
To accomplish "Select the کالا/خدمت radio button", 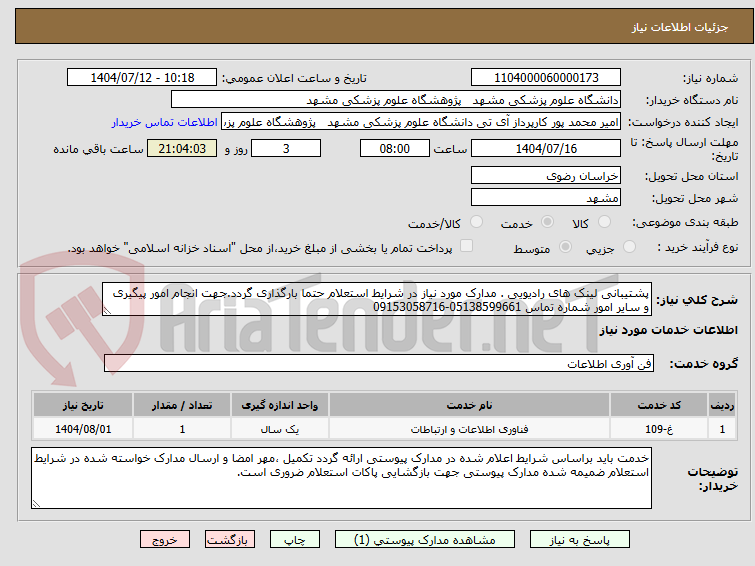I will tap(476, 222).
